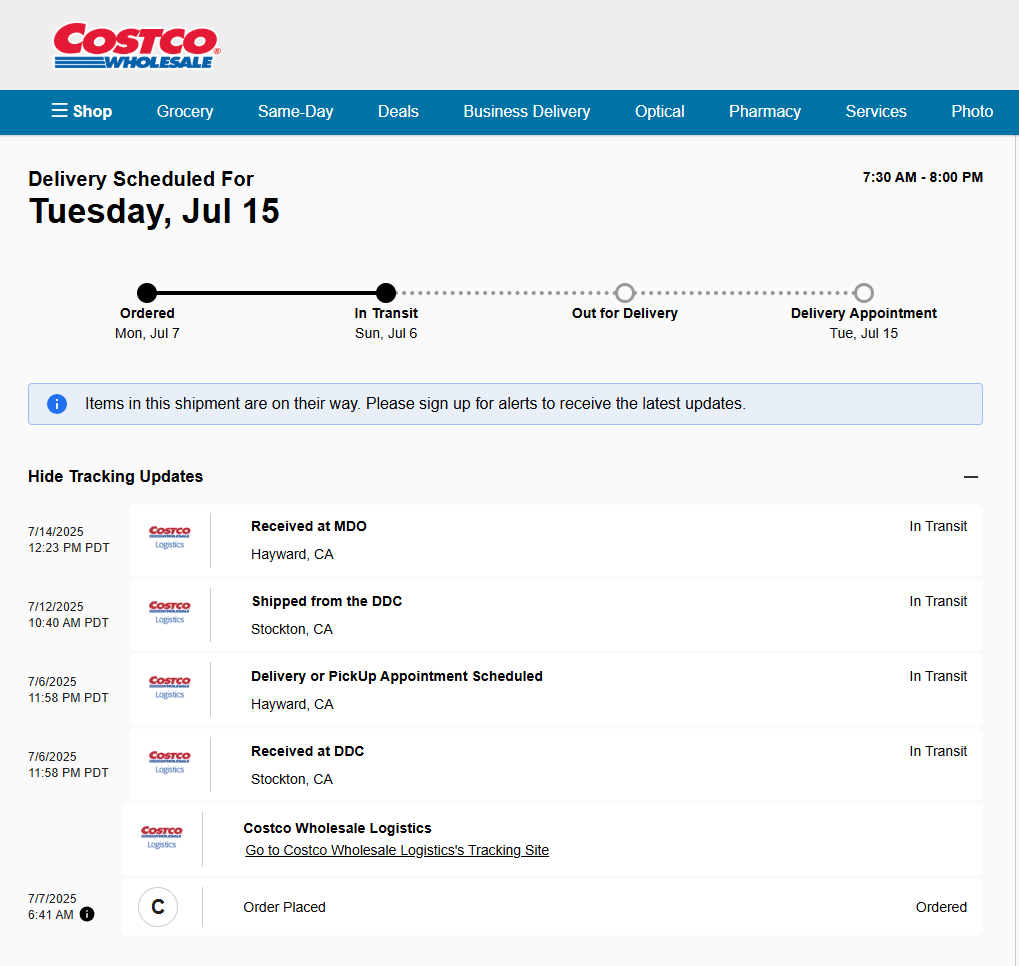Click 'Delivery or PickUp Appointment Scheduled' text
The height and width of the screenshot is (966, 1019).
click(397, 676)
